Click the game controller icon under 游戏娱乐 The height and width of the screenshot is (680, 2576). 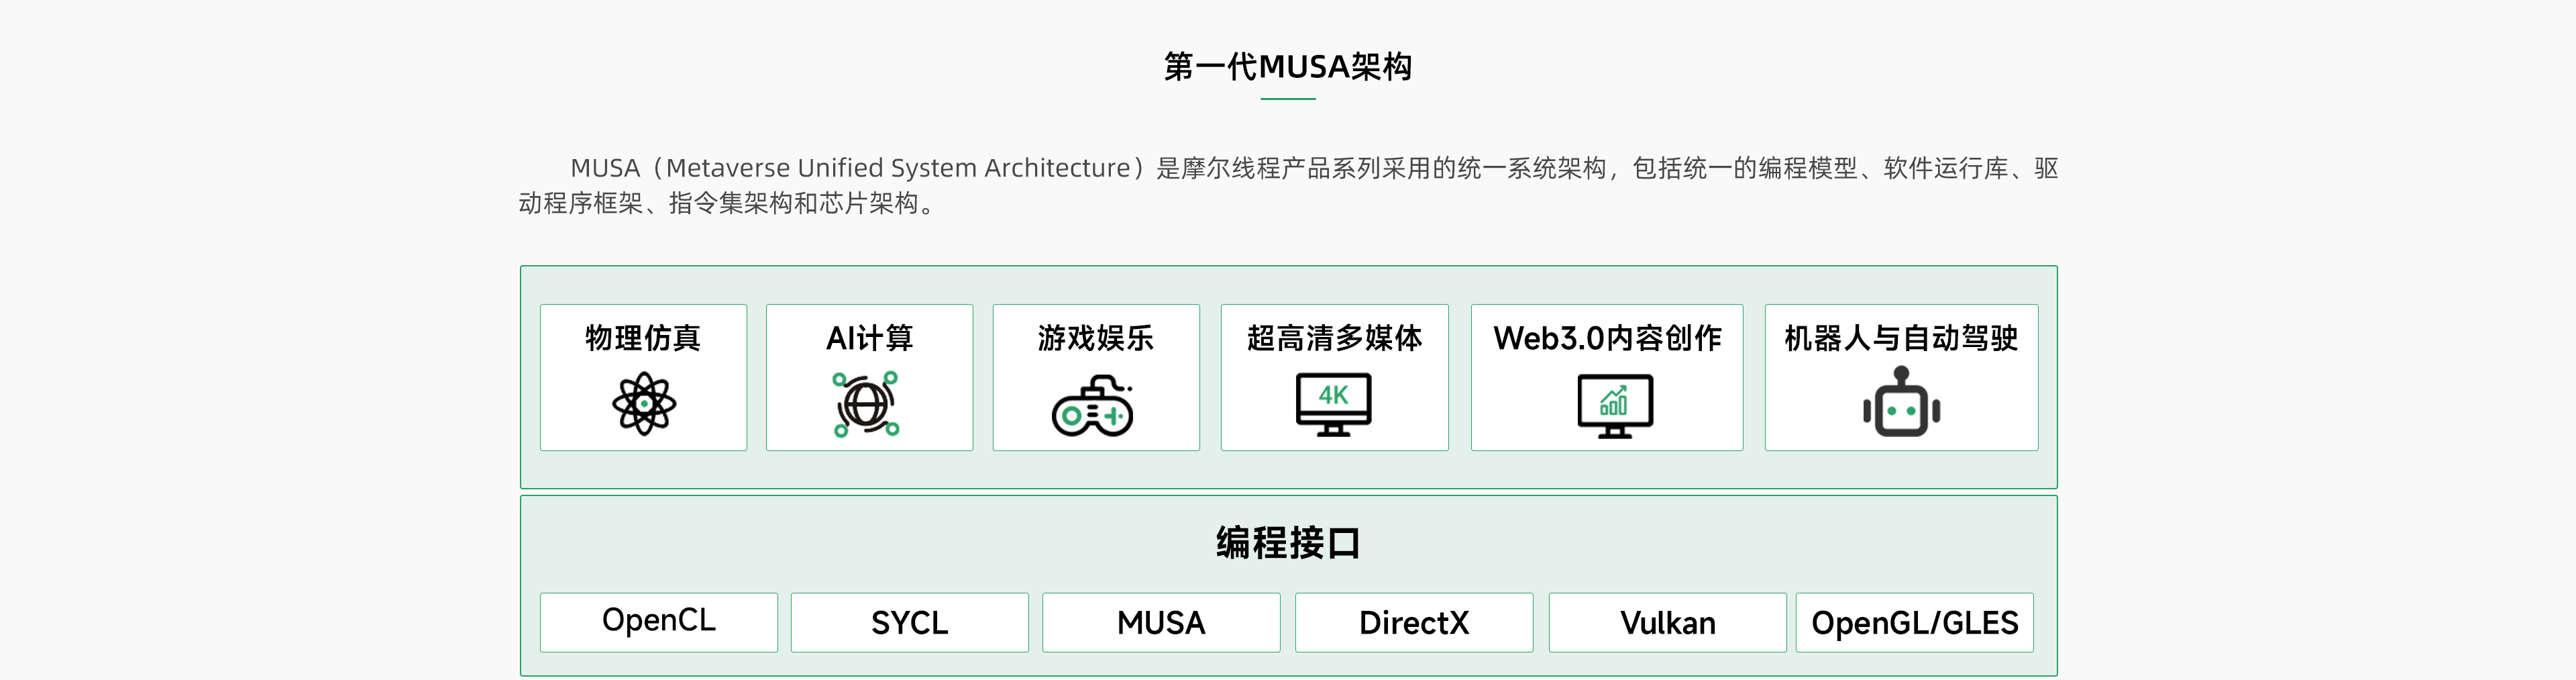point(1092,406)
